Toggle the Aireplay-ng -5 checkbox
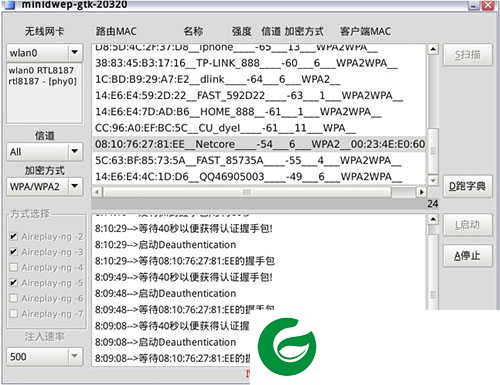 point(13,283)
